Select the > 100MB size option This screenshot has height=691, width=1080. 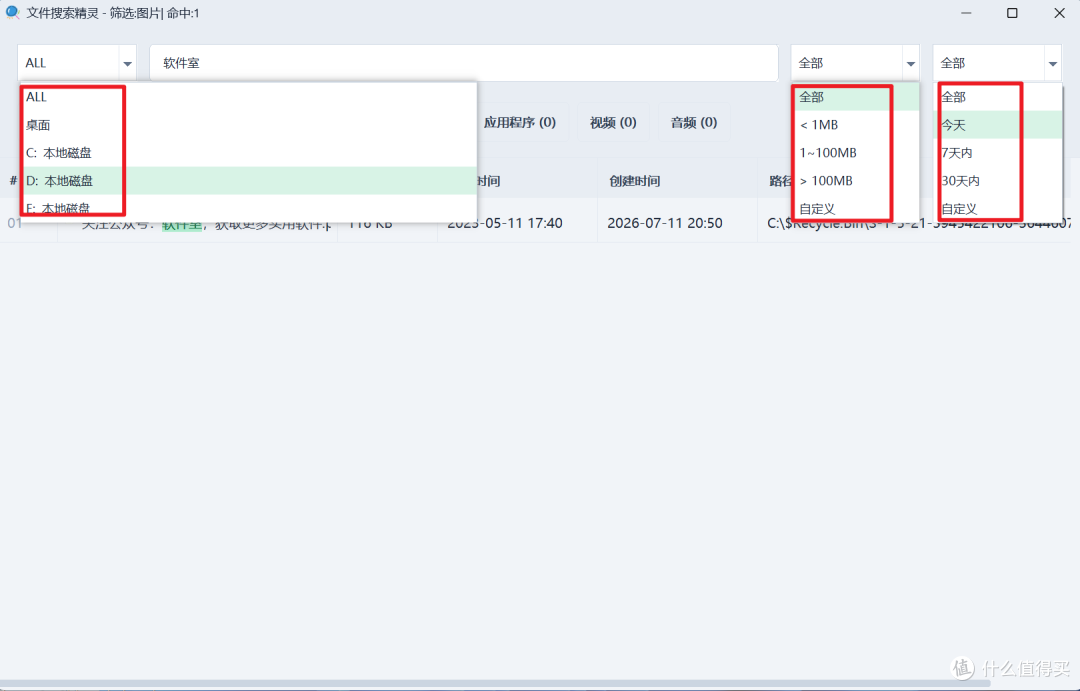click(855, 181)
